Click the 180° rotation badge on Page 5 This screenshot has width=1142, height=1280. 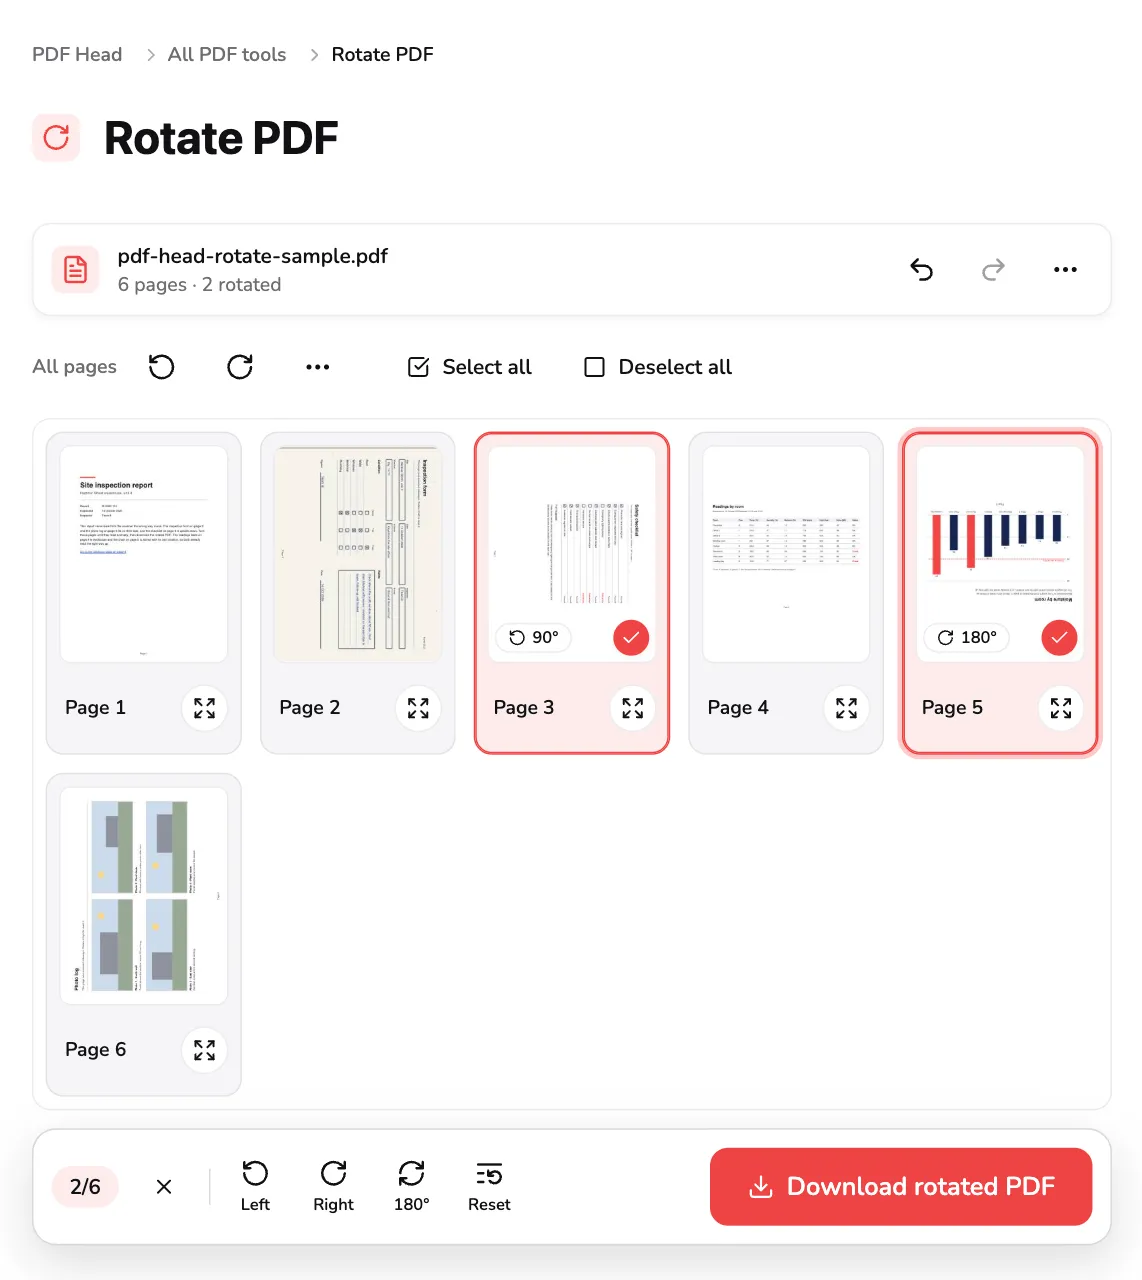pyautogui.click(x=967, y=637)
